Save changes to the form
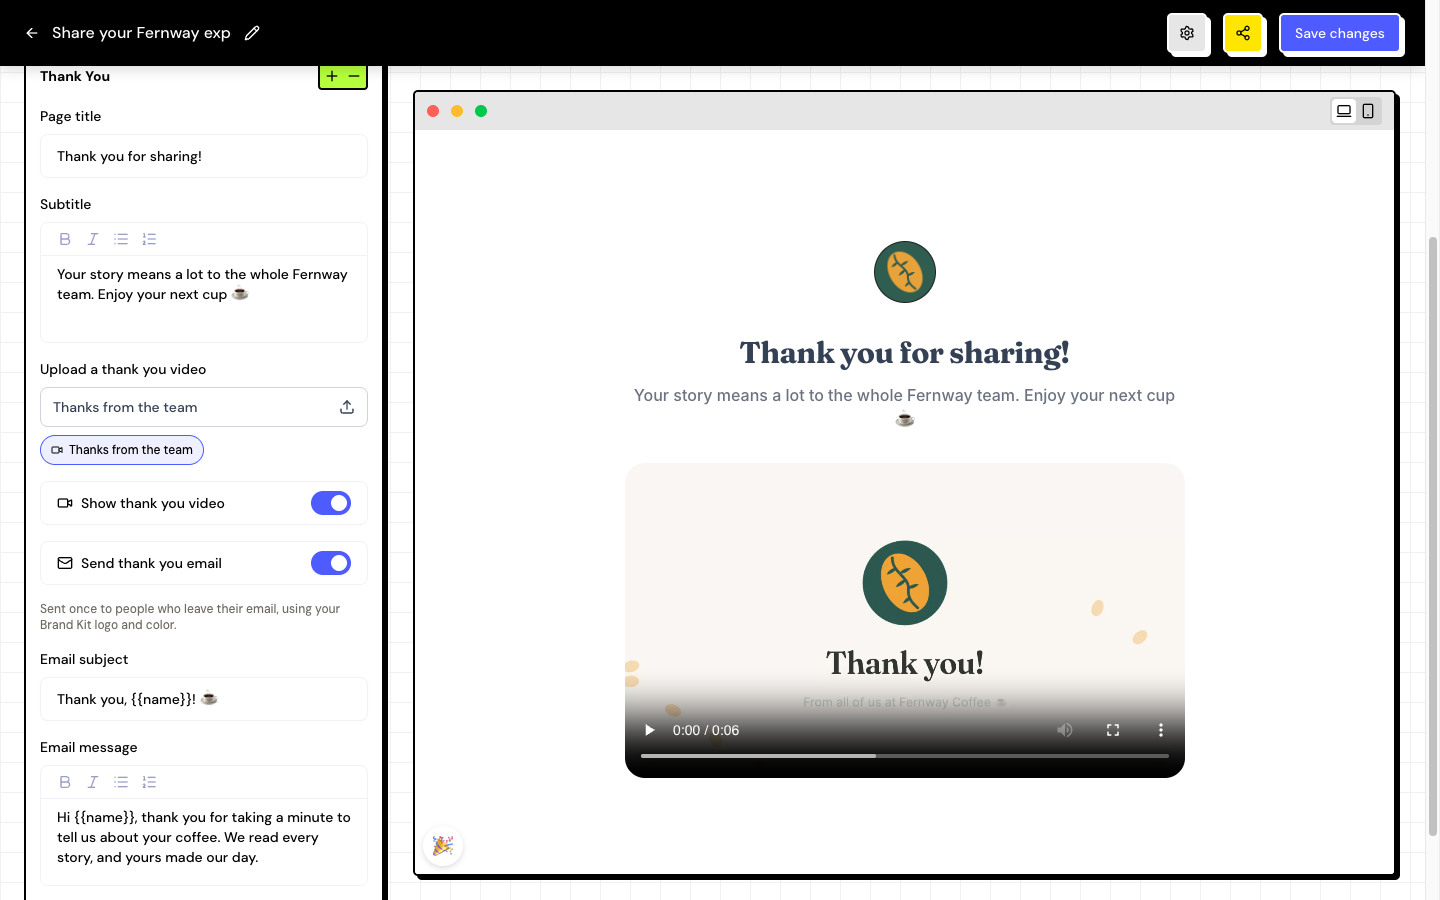The height and width of the screenshot is (900, 1440). (x=1340, y=33)
